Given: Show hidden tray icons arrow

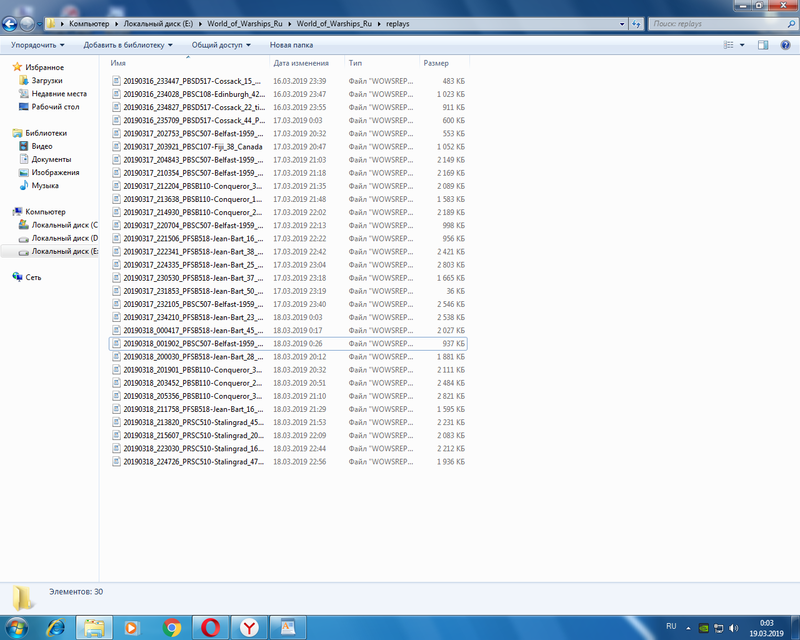Looking at the screenshot, I should tap(688, 628).
